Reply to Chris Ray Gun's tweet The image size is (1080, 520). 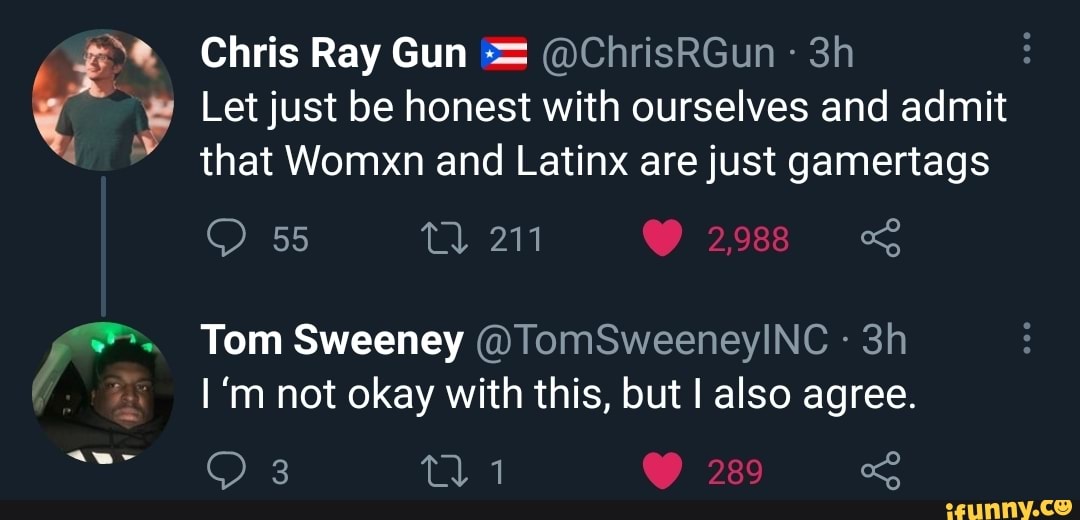click(230, 240)
